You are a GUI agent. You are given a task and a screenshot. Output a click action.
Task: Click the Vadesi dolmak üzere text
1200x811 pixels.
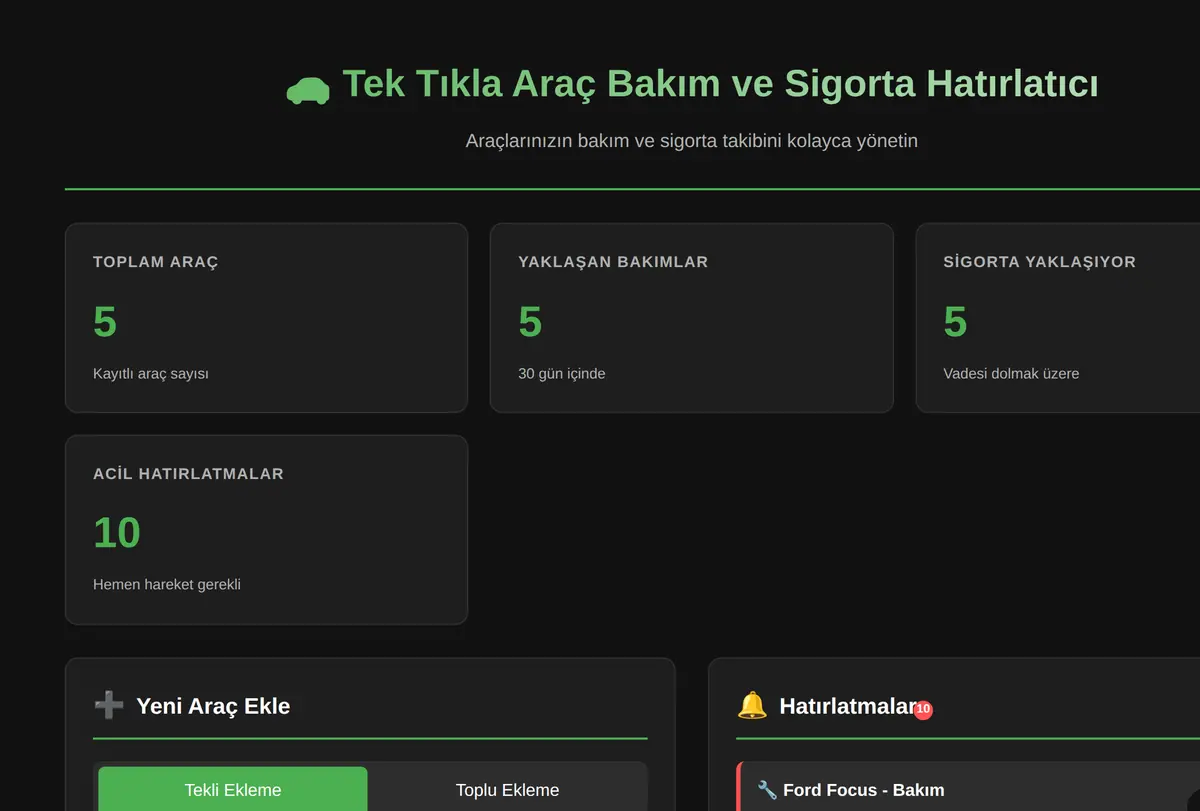(x=1011, y=374)
